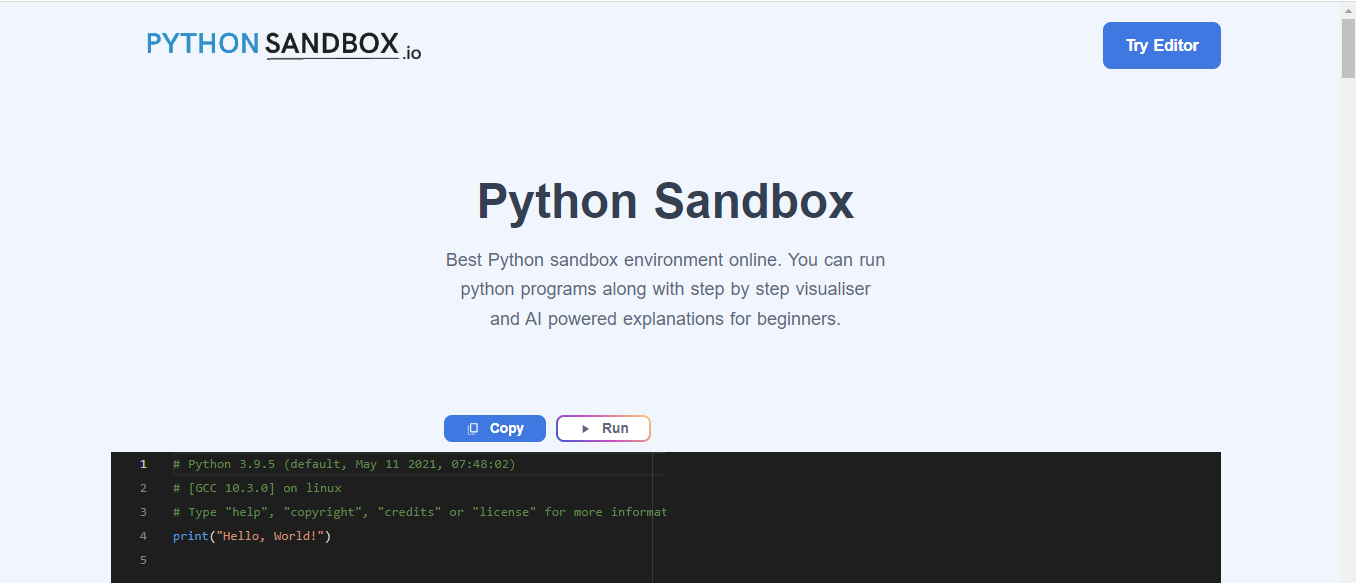Open the Python Sandbox.io logo link

coord(284,45)
